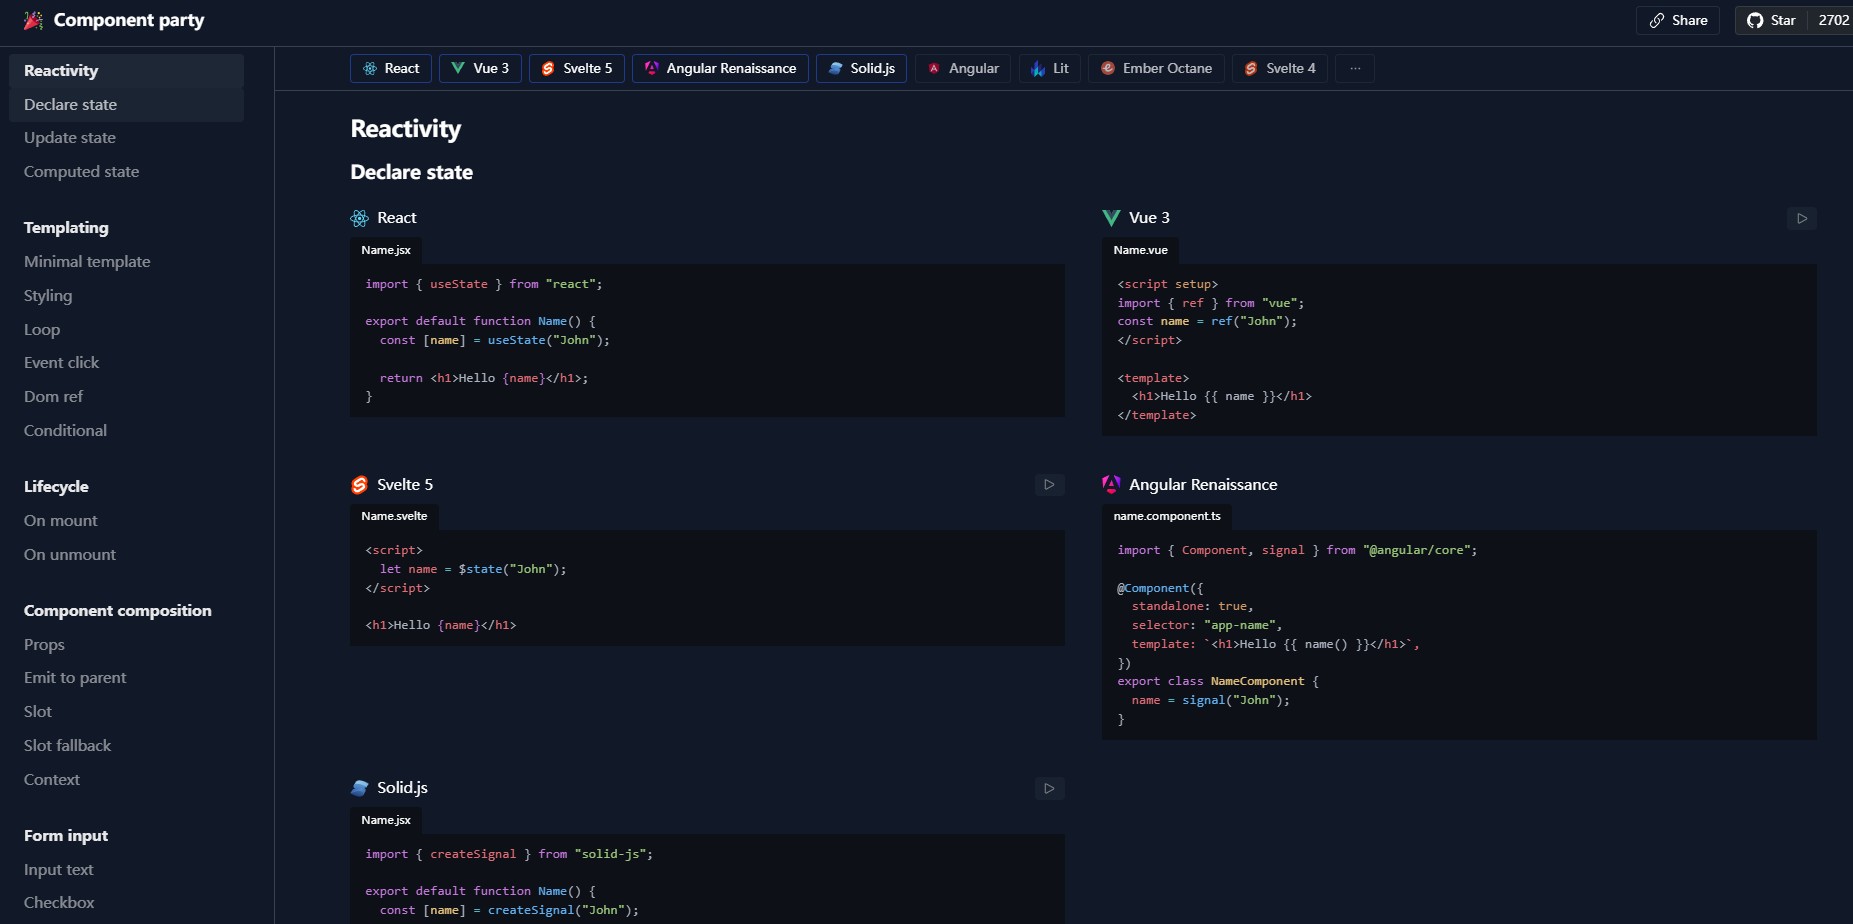Viewport: 1853px width, 924px height.
Task: Open playground for the Svelte 5 snippet
Action: [x=1049, y=485]
